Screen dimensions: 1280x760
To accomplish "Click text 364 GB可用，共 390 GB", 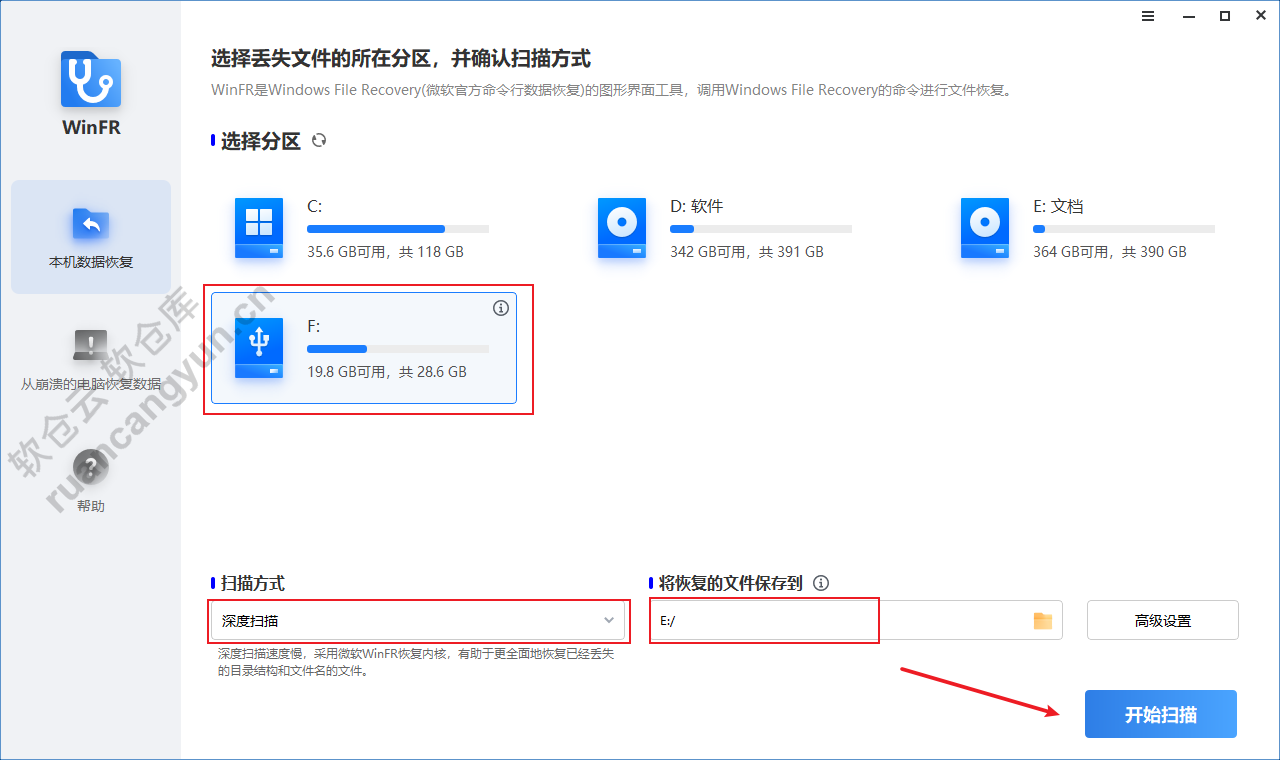I will [1110, 252].
